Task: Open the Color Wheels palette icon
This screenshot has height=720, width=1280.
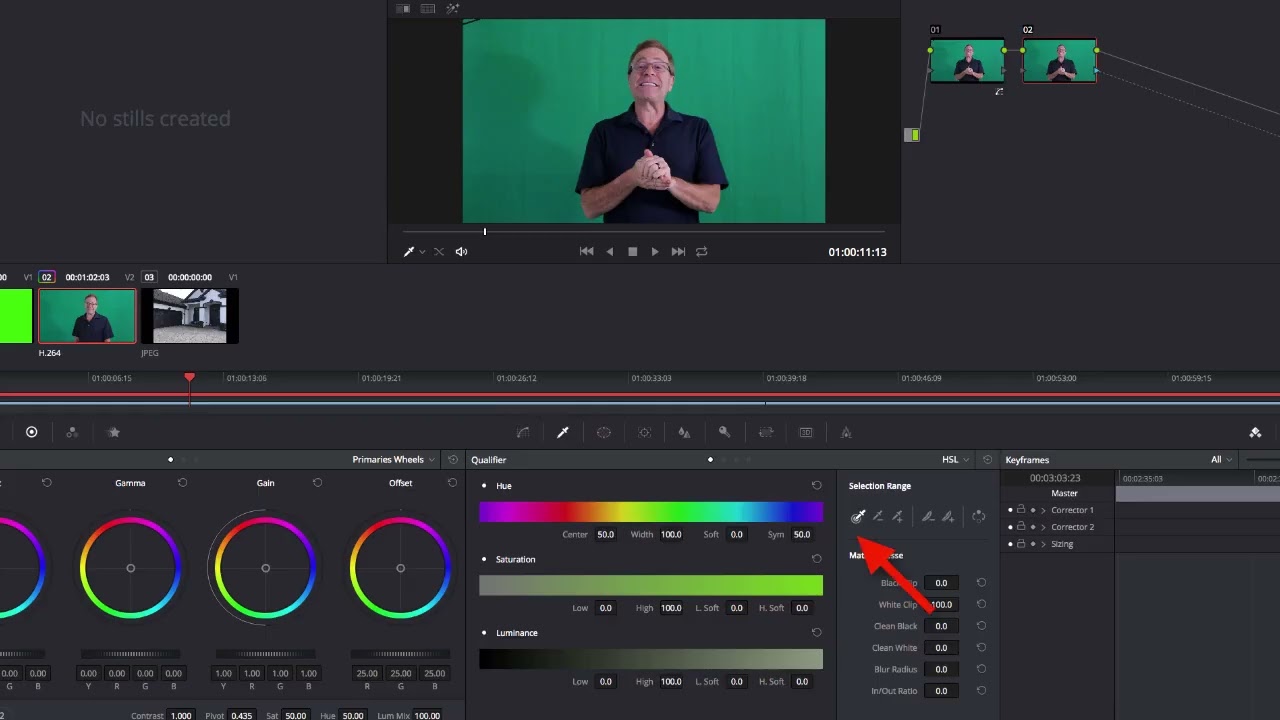Action: [32, 432]
